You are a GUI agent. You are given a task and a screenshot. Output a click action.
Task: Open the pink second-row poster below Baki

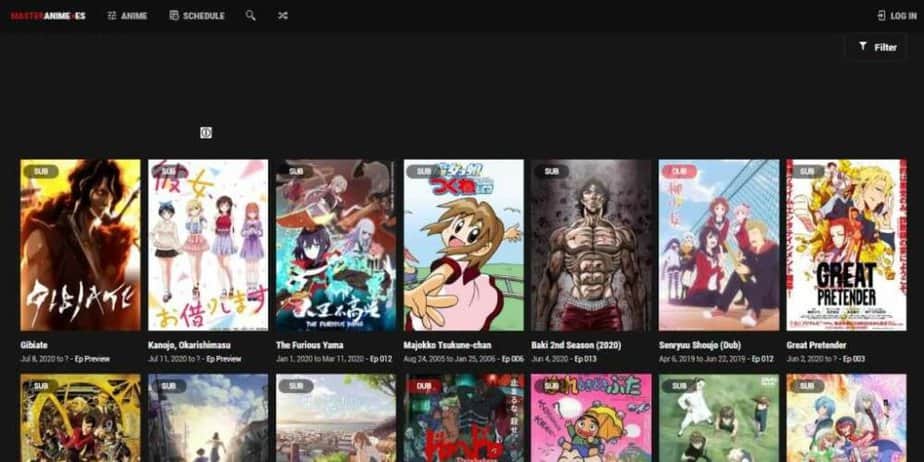(591, 418)
